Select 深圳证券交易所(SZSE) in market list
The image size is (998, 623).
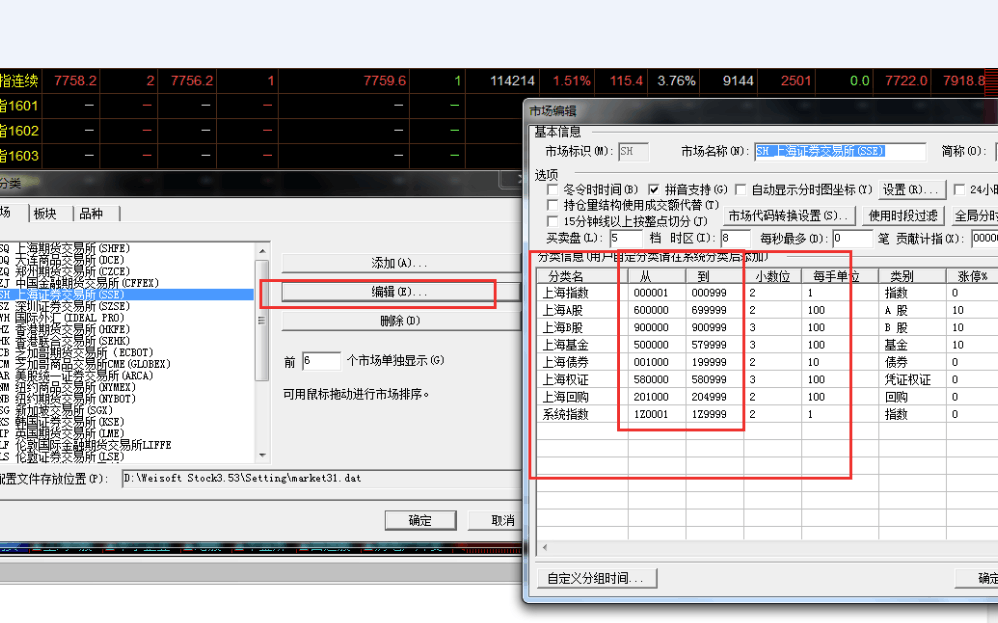127,306
